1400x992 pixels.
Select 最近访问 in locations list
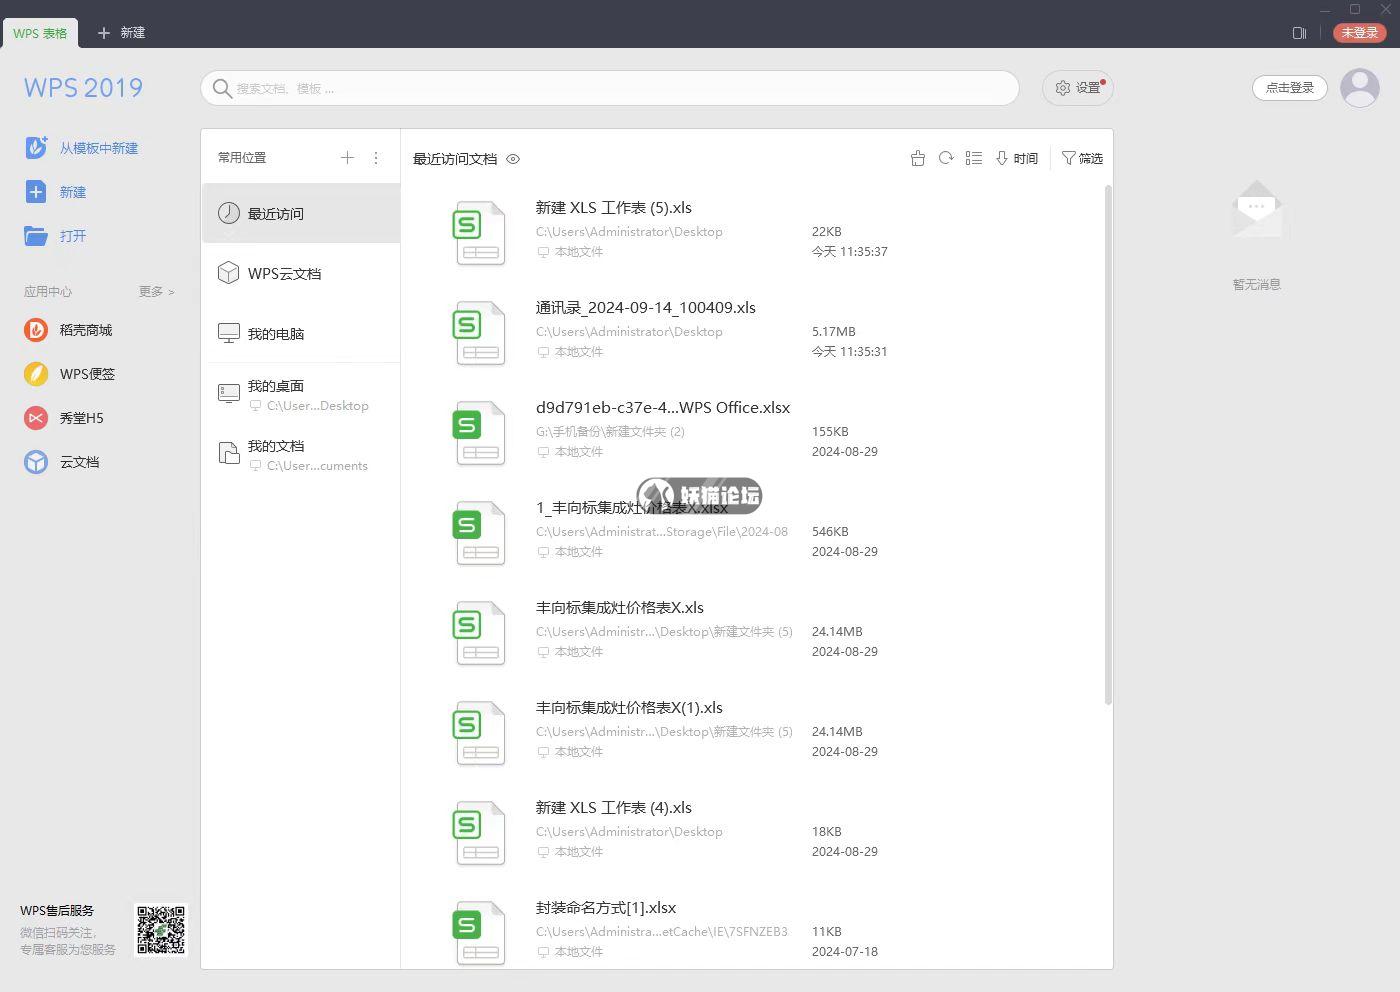tap(301, 213)
